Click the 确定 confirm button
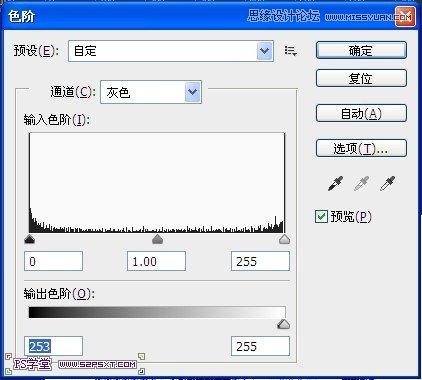This screenshot has width=422, height=380. coord(361,50)
